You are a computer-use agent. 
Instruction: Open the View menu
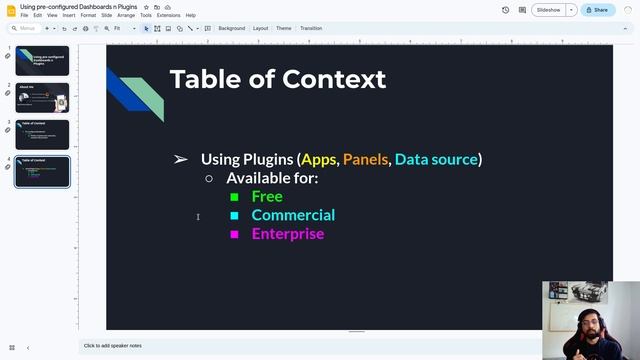pos(52,15)
